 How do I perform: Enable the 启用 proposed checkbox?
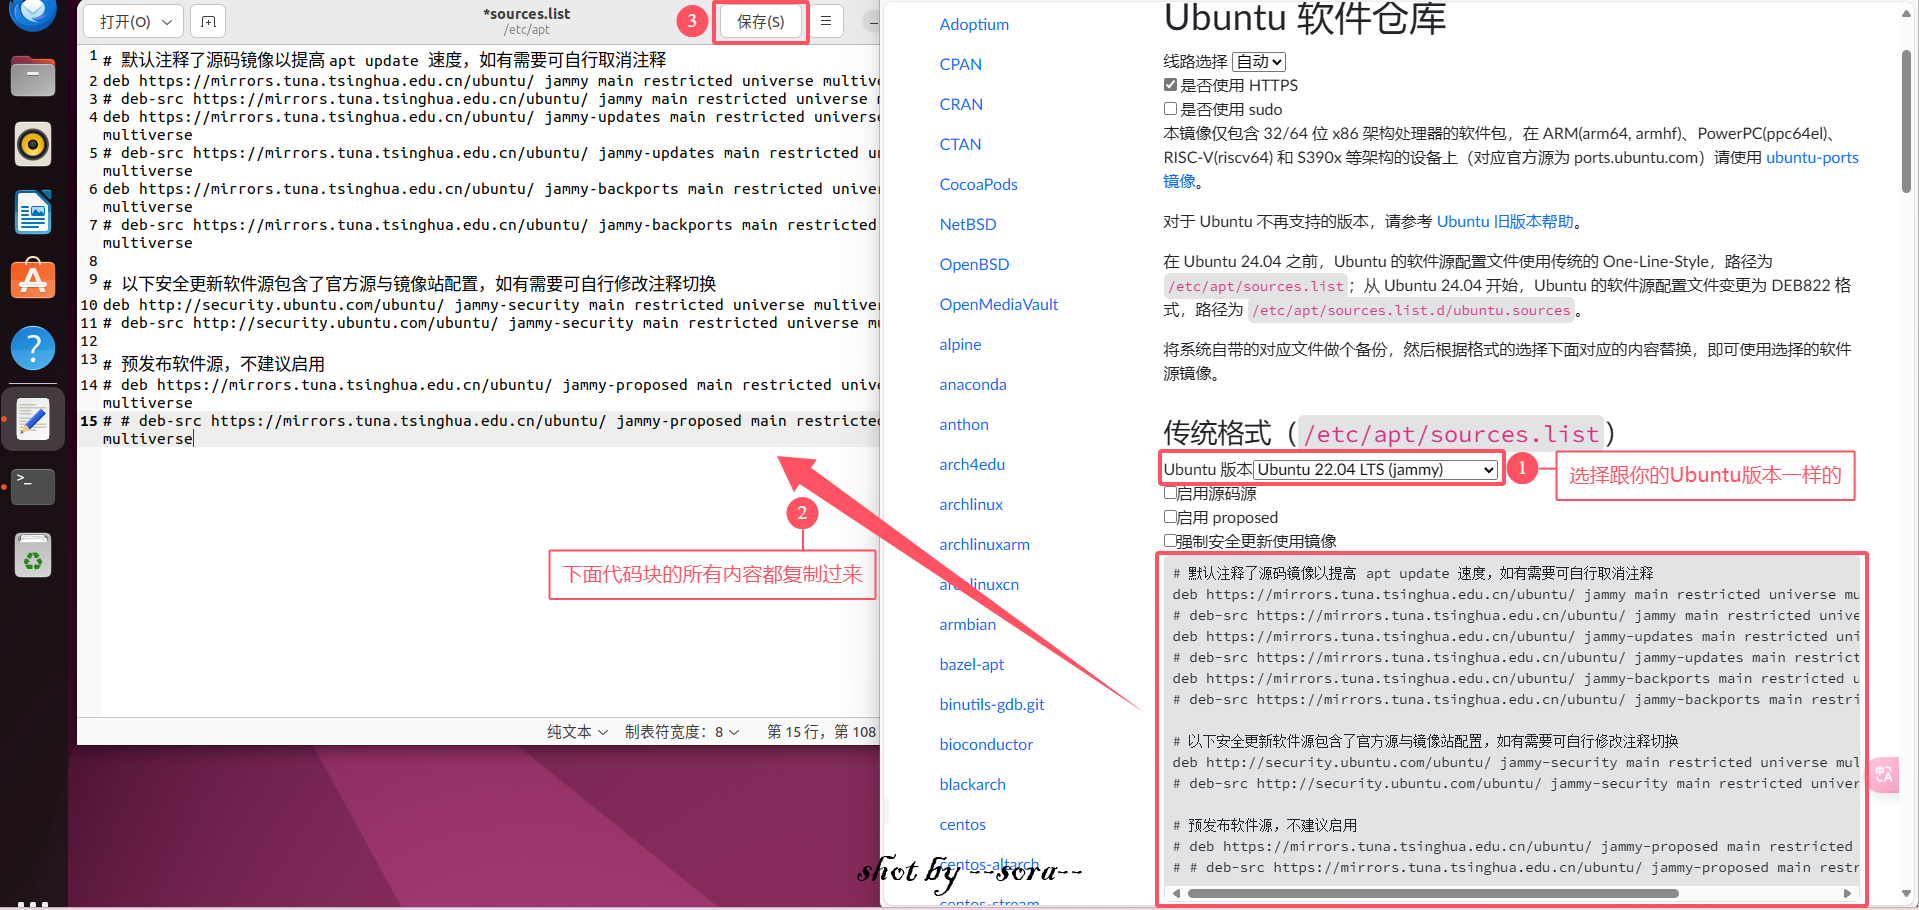(x=1170, y=517)
